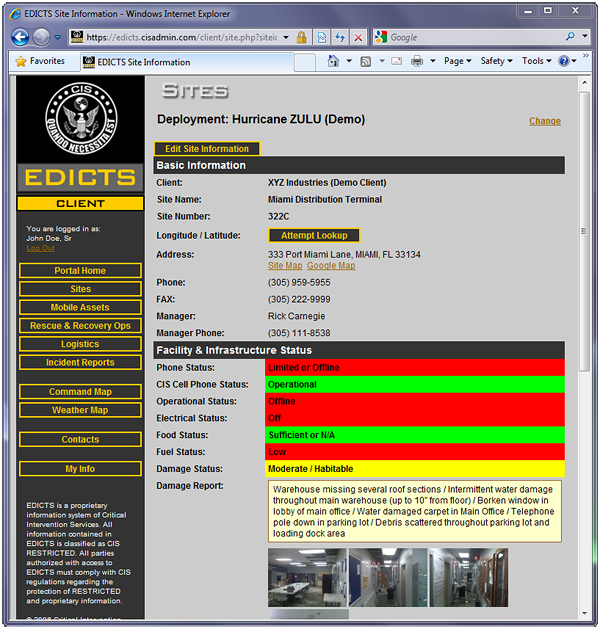Click the security lock icon in address bar
Image resolution: width=600 pixels, height=629 pixels.
pyautogui.click(x=301, y=37)
